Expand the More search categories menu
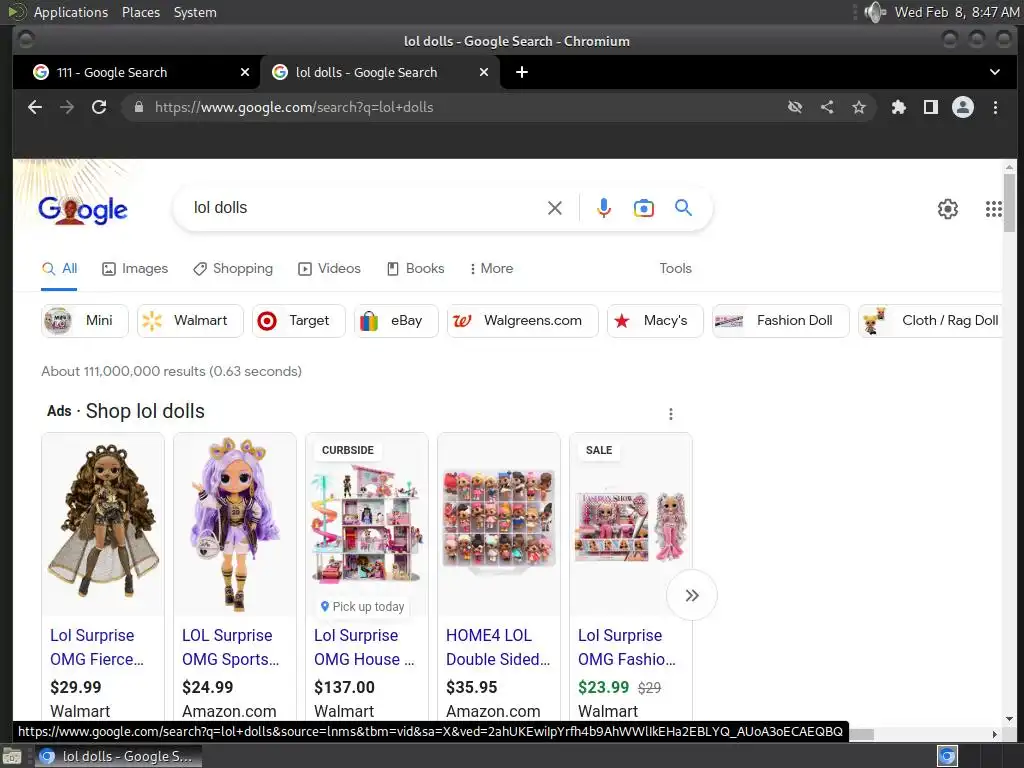Screen dimensions: 1024x768 pyautogui.click(x=491, y=268)
